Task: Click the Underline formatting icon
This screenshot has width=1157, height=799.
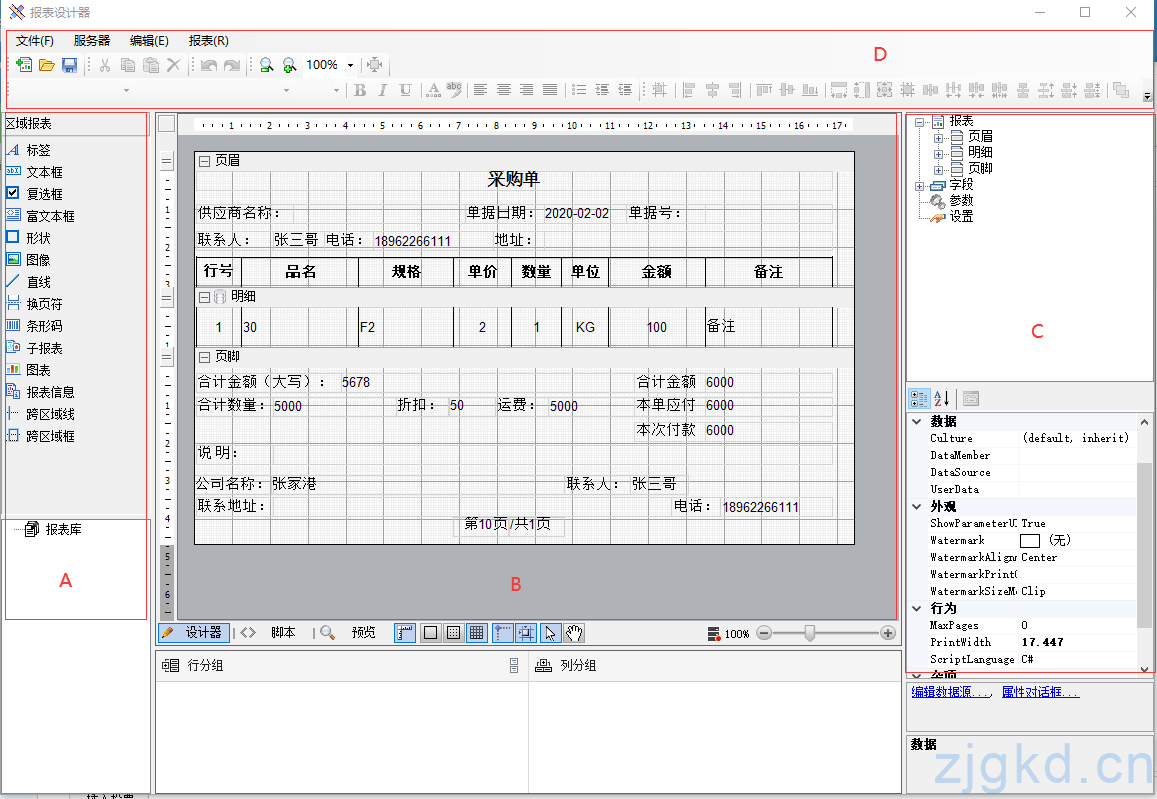Action: click(405, 90)
